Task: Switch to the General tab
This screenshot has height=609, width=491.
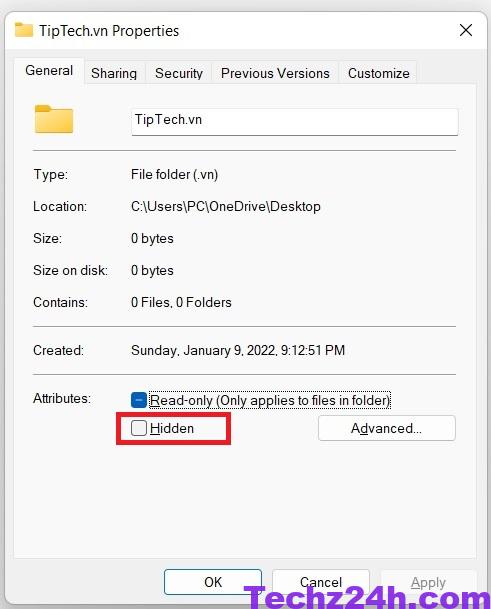Action: coord(49,71)
